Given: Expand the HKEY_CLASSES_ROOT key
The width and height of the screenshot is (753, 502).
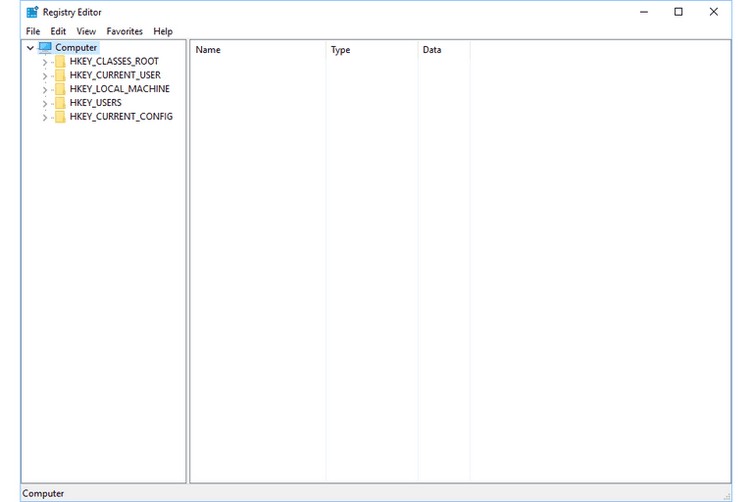Looking at the screenshot, I should click(x=45, y=62).
